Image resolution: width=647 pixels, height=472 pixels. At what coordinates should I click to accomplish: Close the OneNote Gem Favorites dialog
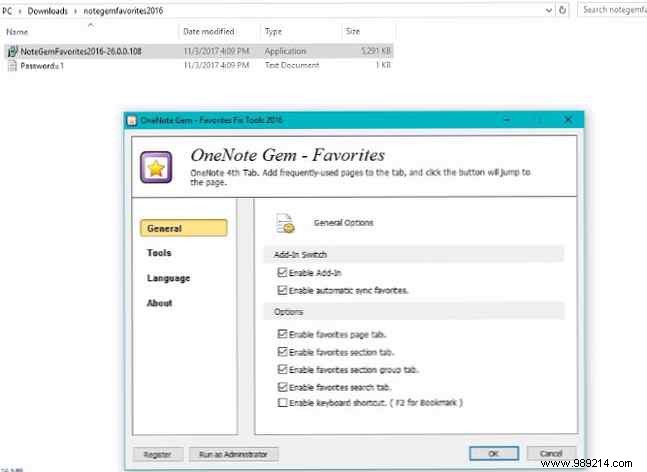pyautogui.click(x=568, y=120)
